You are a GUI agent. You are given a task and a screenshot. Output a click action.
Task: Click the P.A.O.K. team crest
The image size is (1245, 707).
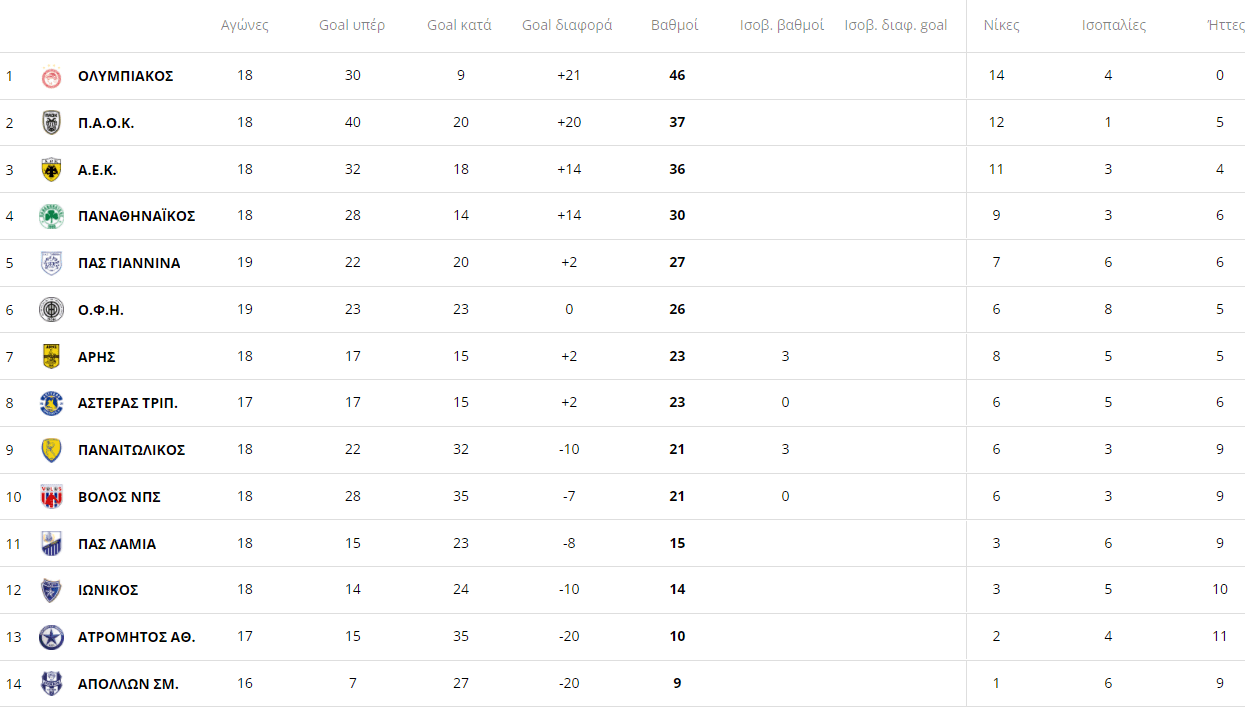pyautogui.click(x=51, y=123)
